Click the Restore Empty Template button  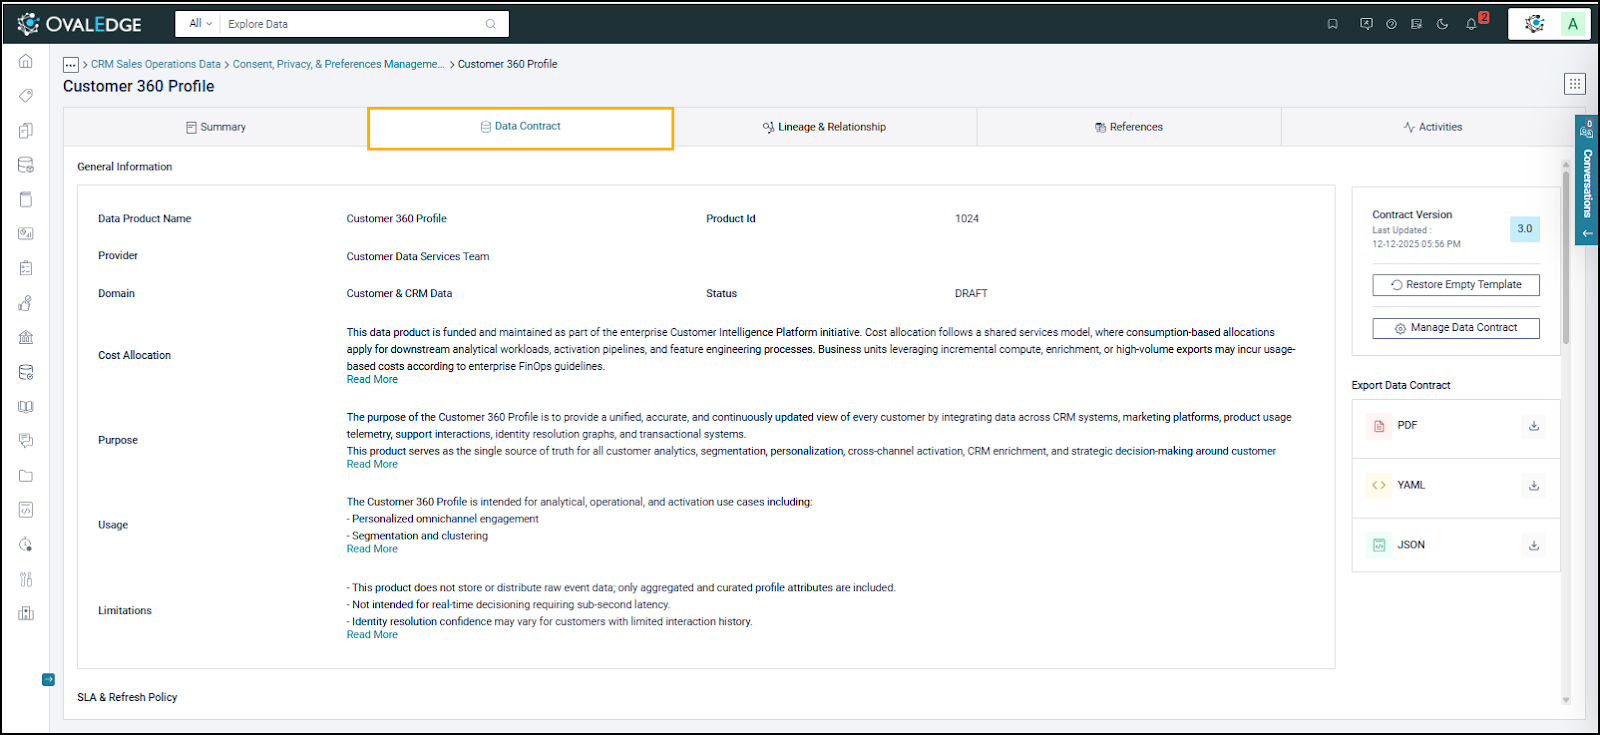[1455, 285]
